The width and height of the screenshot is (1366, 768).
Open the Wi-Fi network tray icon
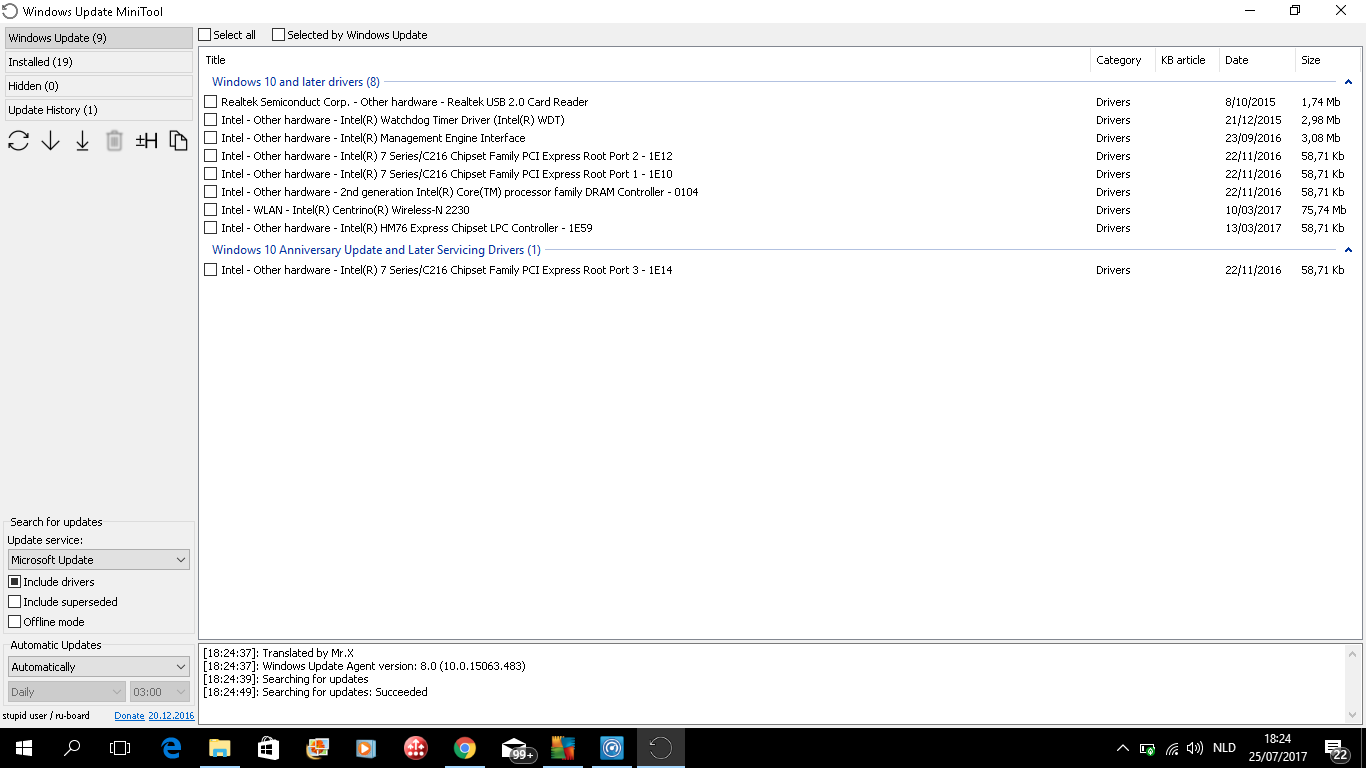[x=1172, y=748]
